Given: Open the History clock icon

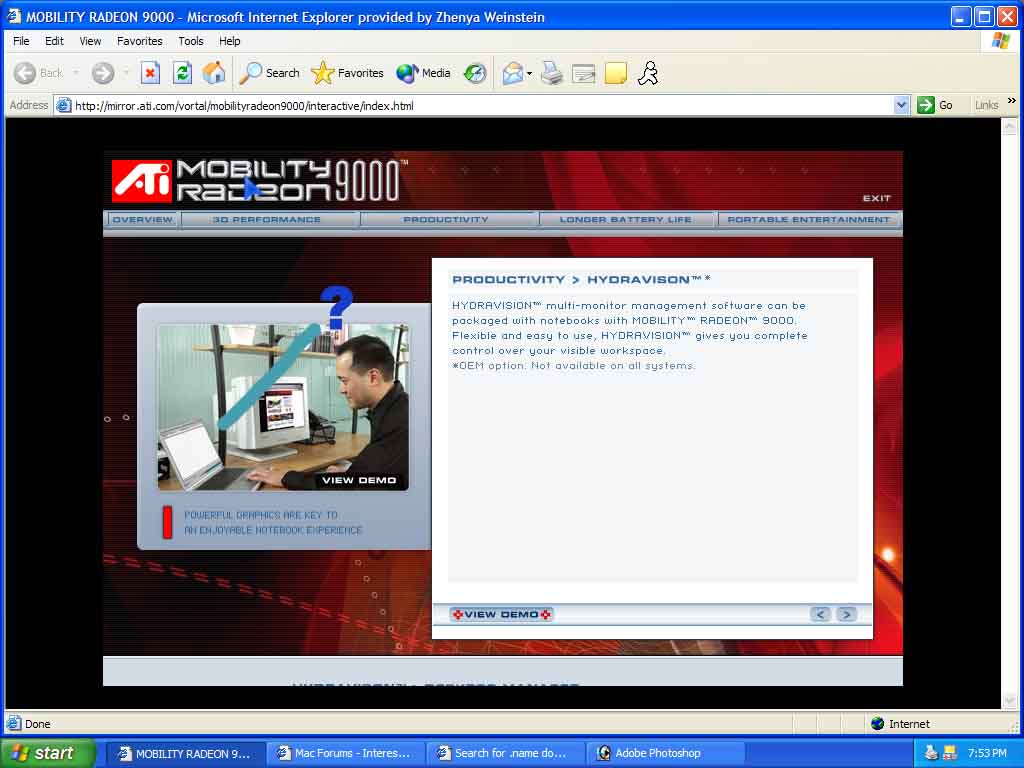Looking at the screenshot, I should 475,73.
